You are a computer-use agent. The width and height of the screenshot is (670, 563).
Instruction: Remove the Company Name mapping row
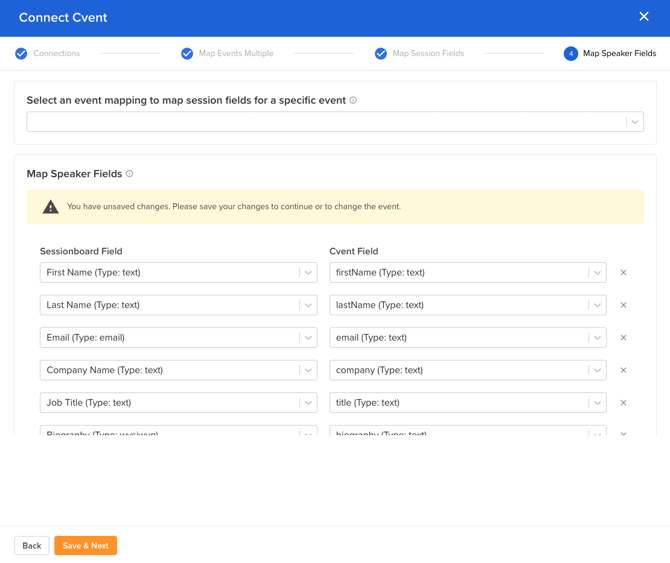point(623,370)
